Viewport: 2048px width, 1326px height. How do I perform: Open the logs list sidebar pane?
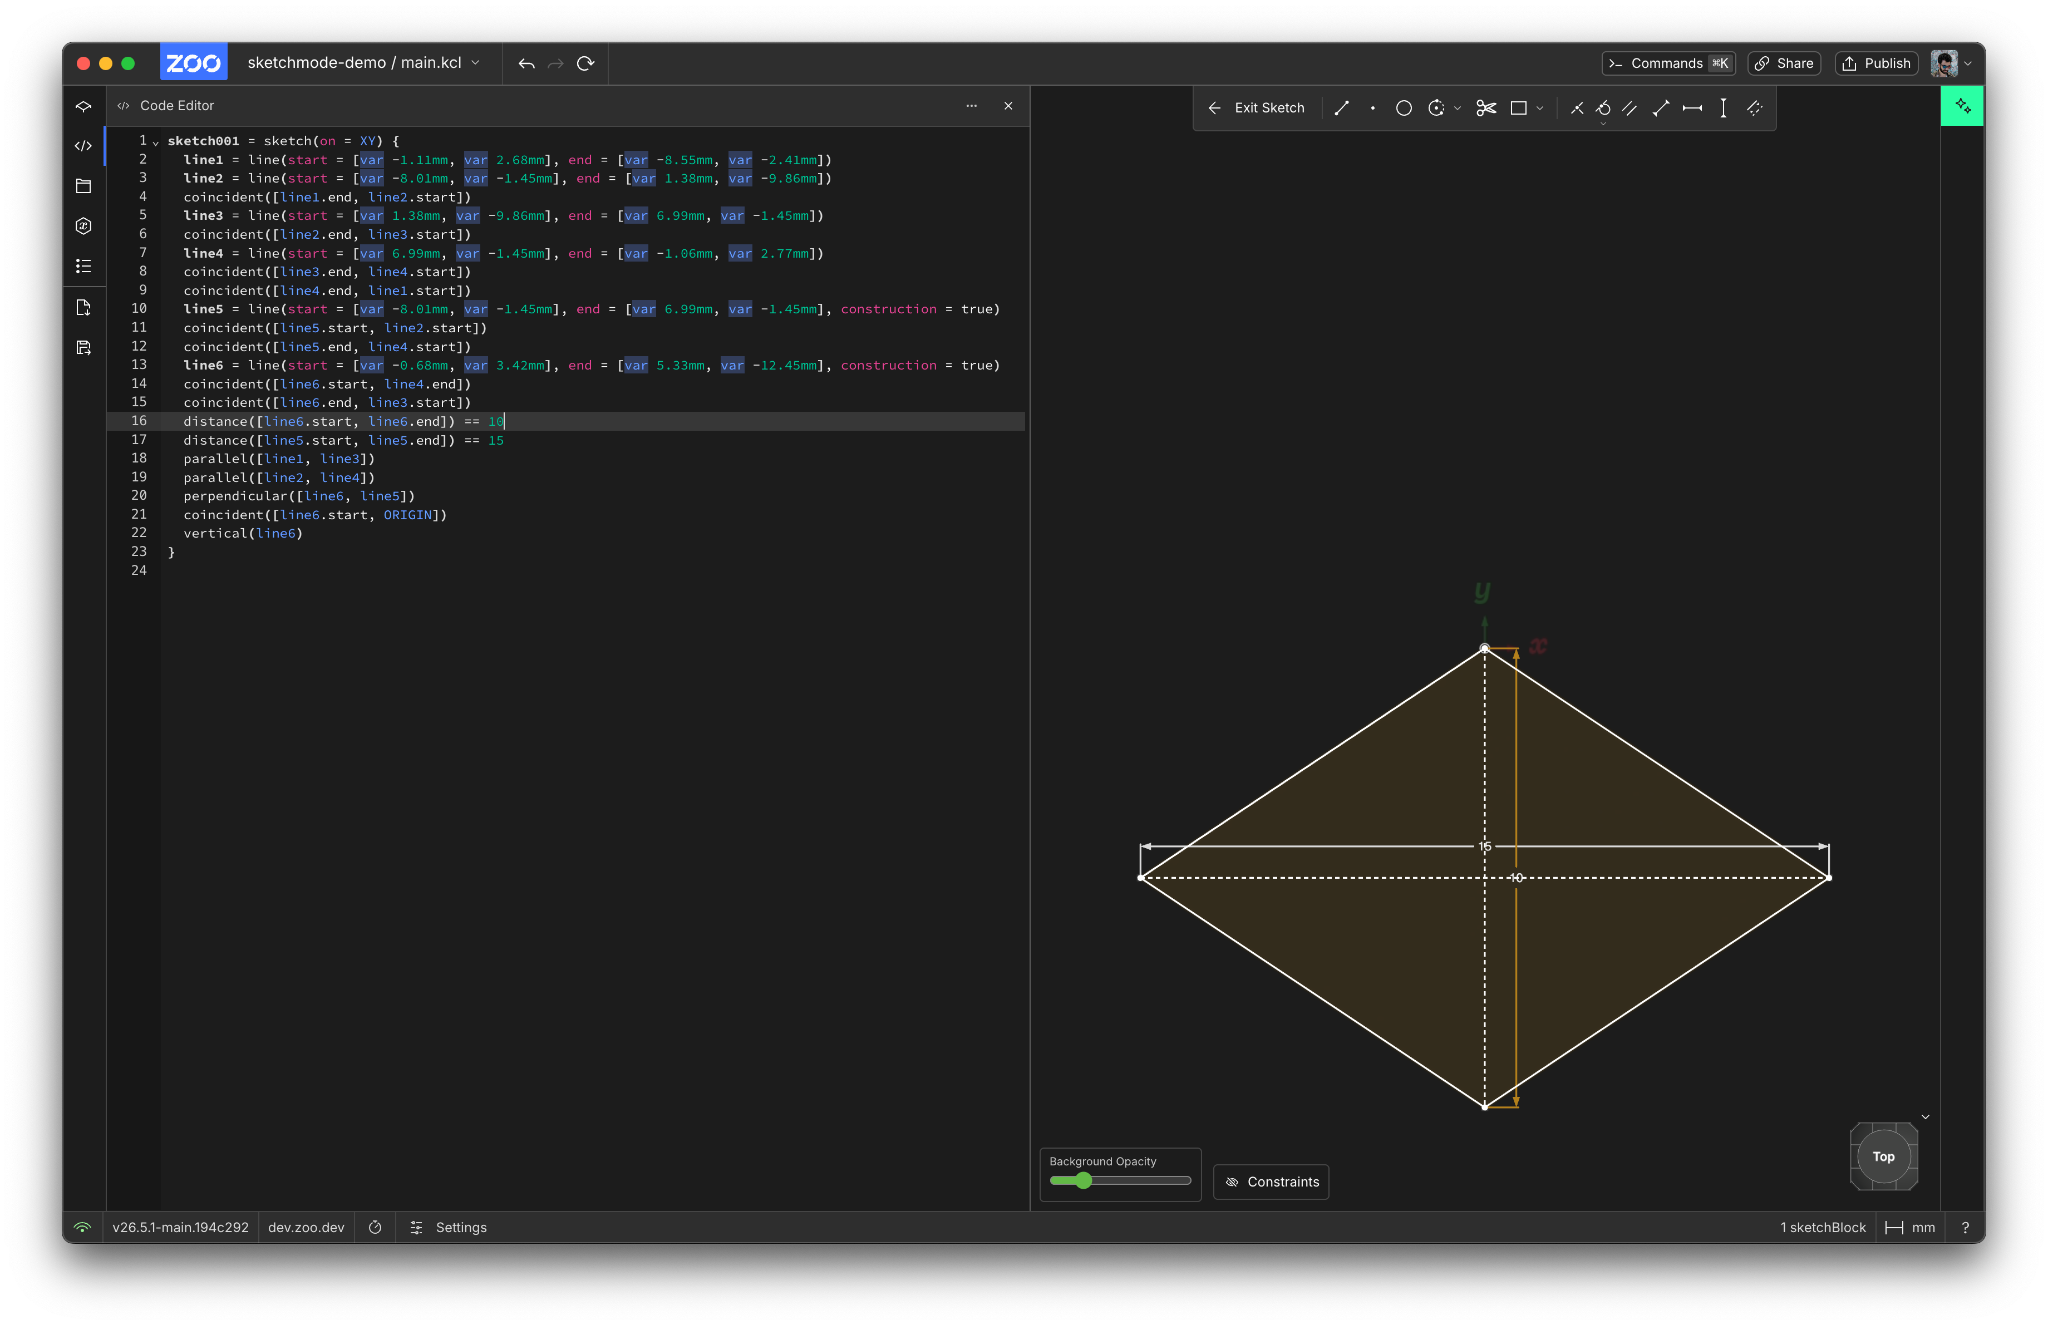pyautogui.click(x=84, y=266)
